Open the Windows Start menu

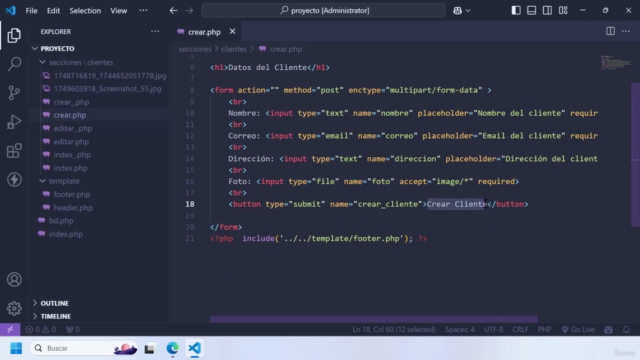(16, 348)
